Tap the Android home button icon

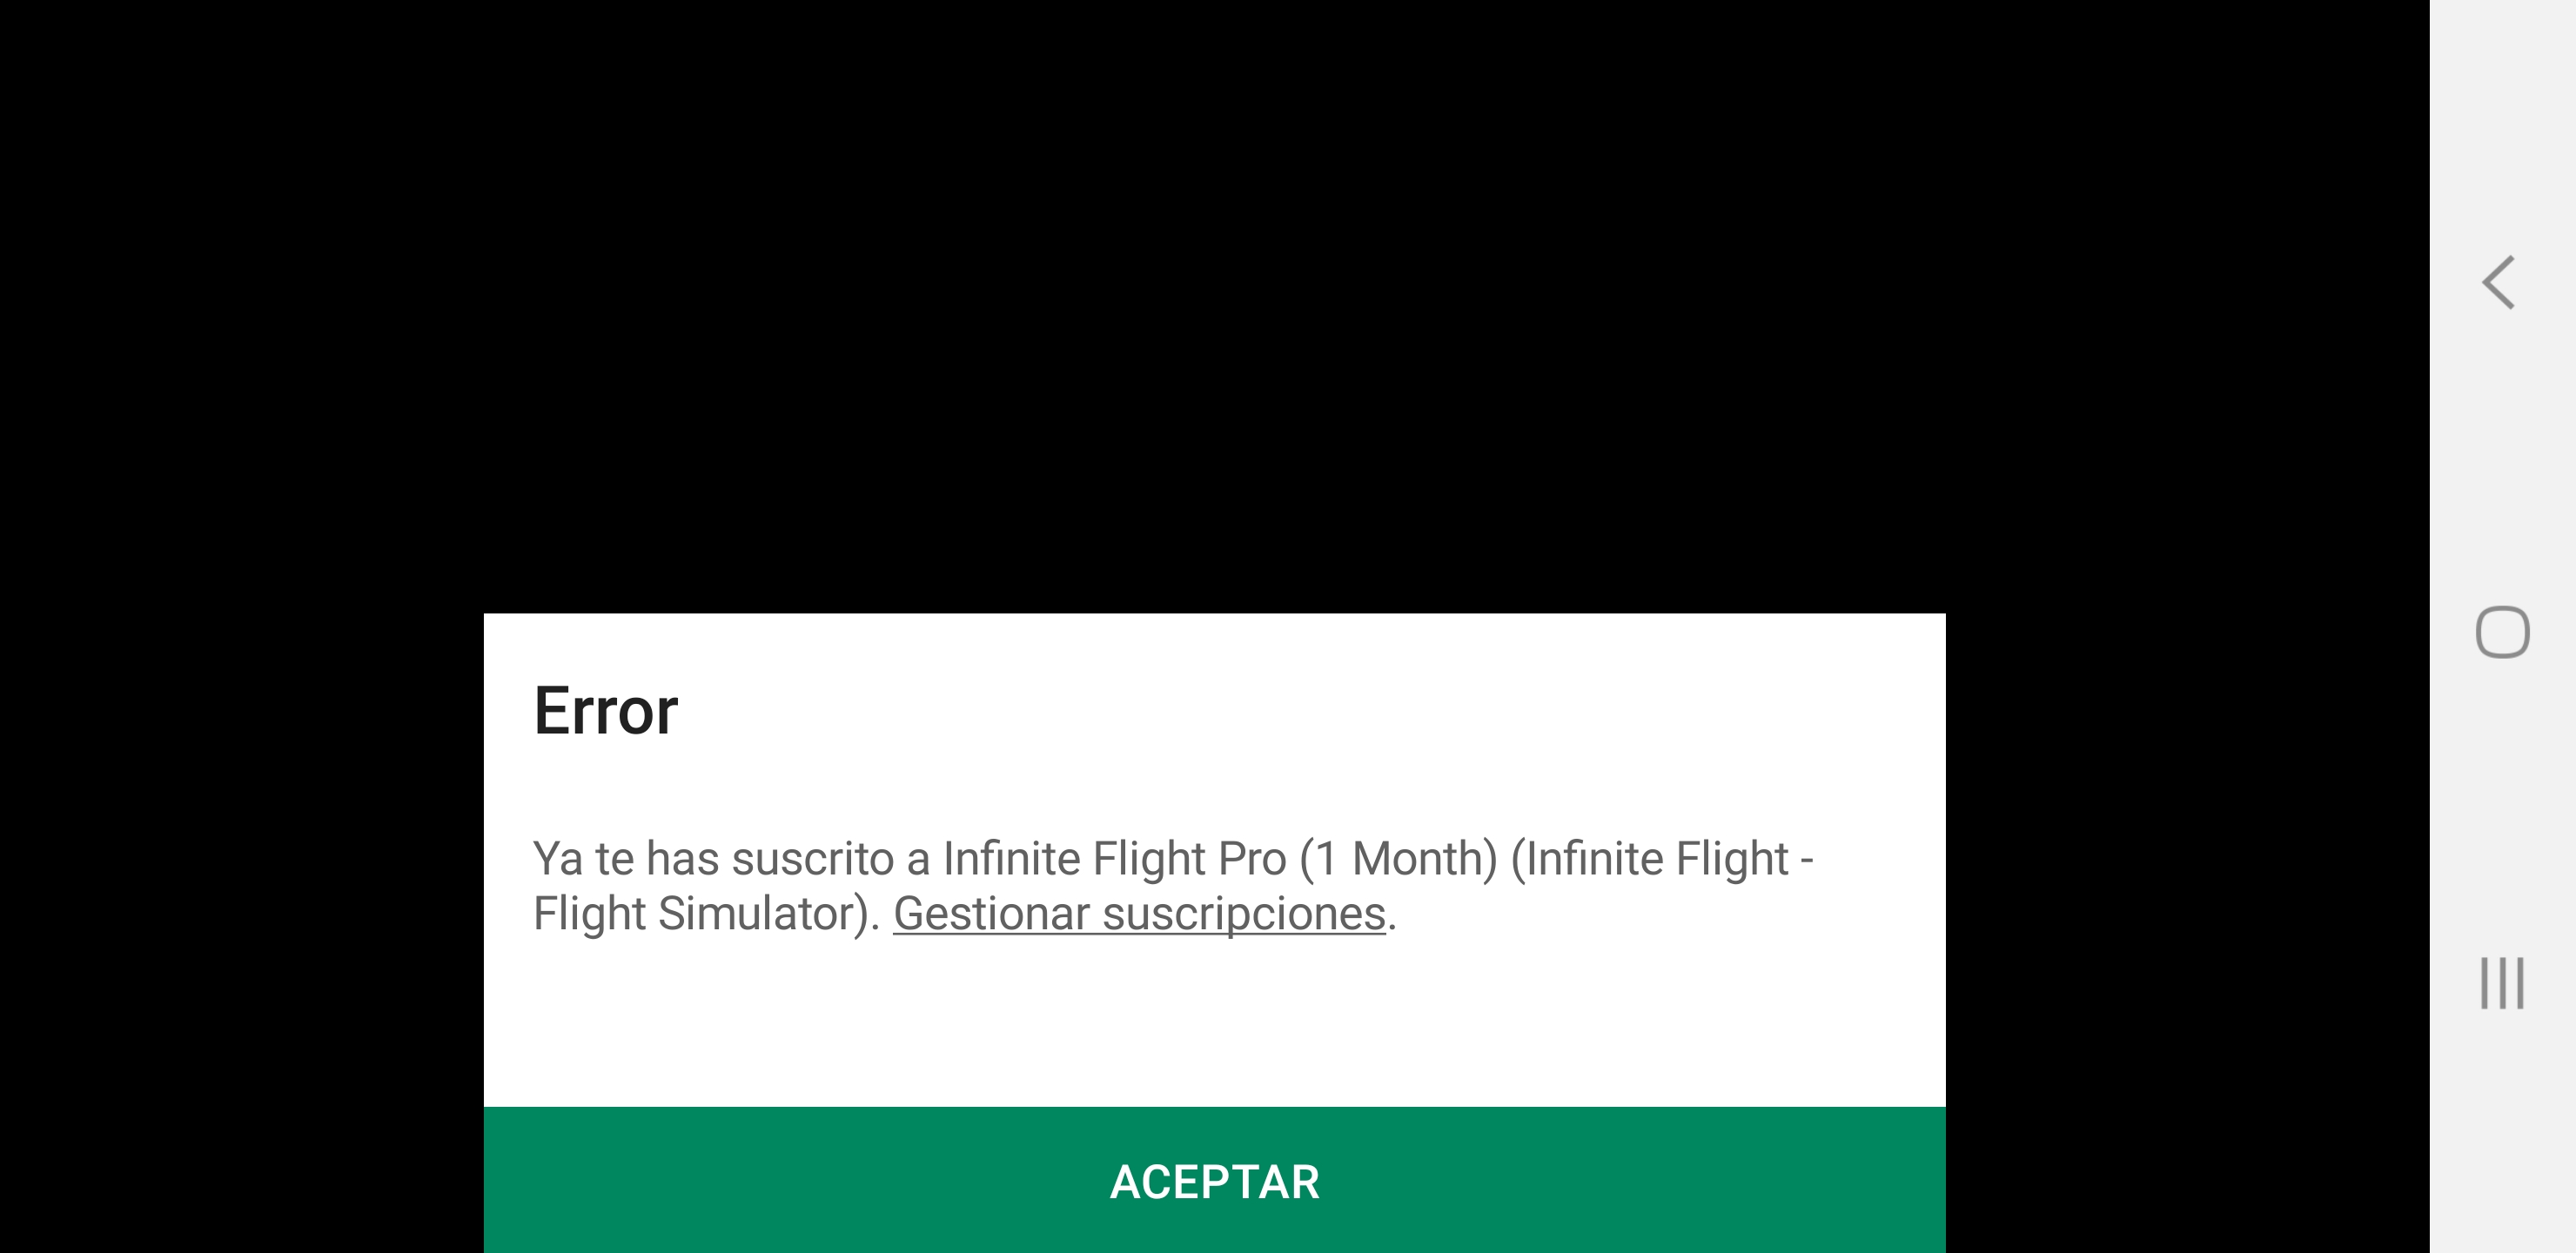[x=2502, y=632]
